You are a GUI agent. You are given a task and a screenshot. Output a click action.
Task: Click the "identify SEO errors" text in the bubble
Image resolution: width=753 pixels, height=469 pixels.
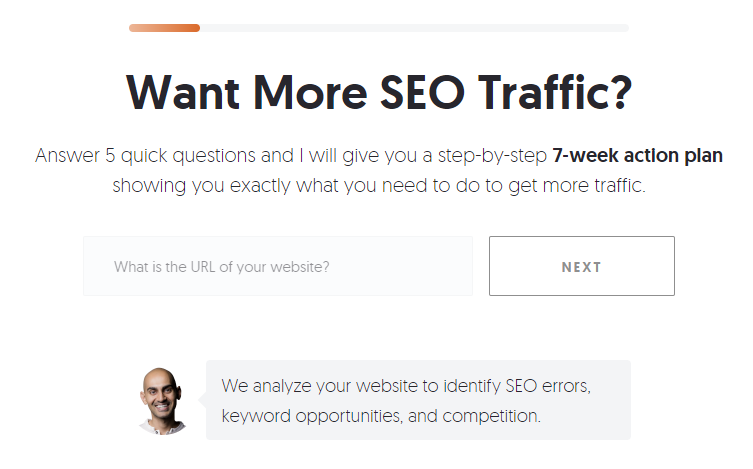click(x=517, y=386)
